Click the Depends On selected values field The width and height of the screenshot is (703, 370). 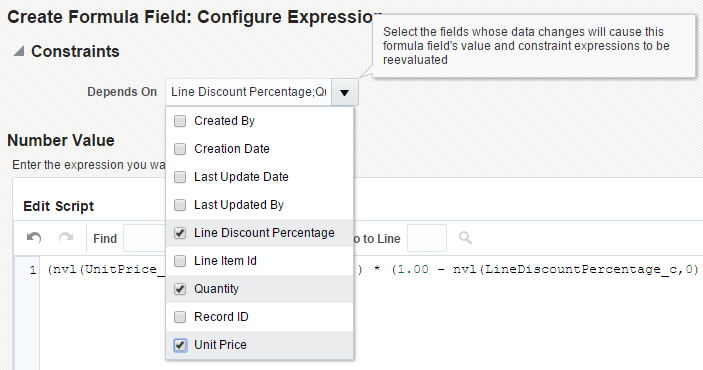coord(248,92)
